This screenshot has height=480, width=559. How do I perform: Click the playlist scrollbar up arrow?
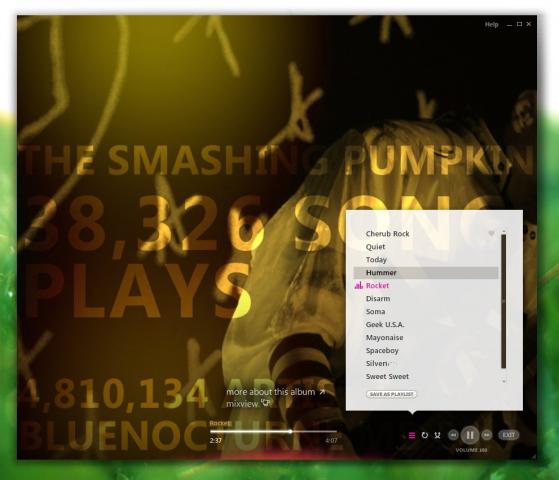[504, 232]
